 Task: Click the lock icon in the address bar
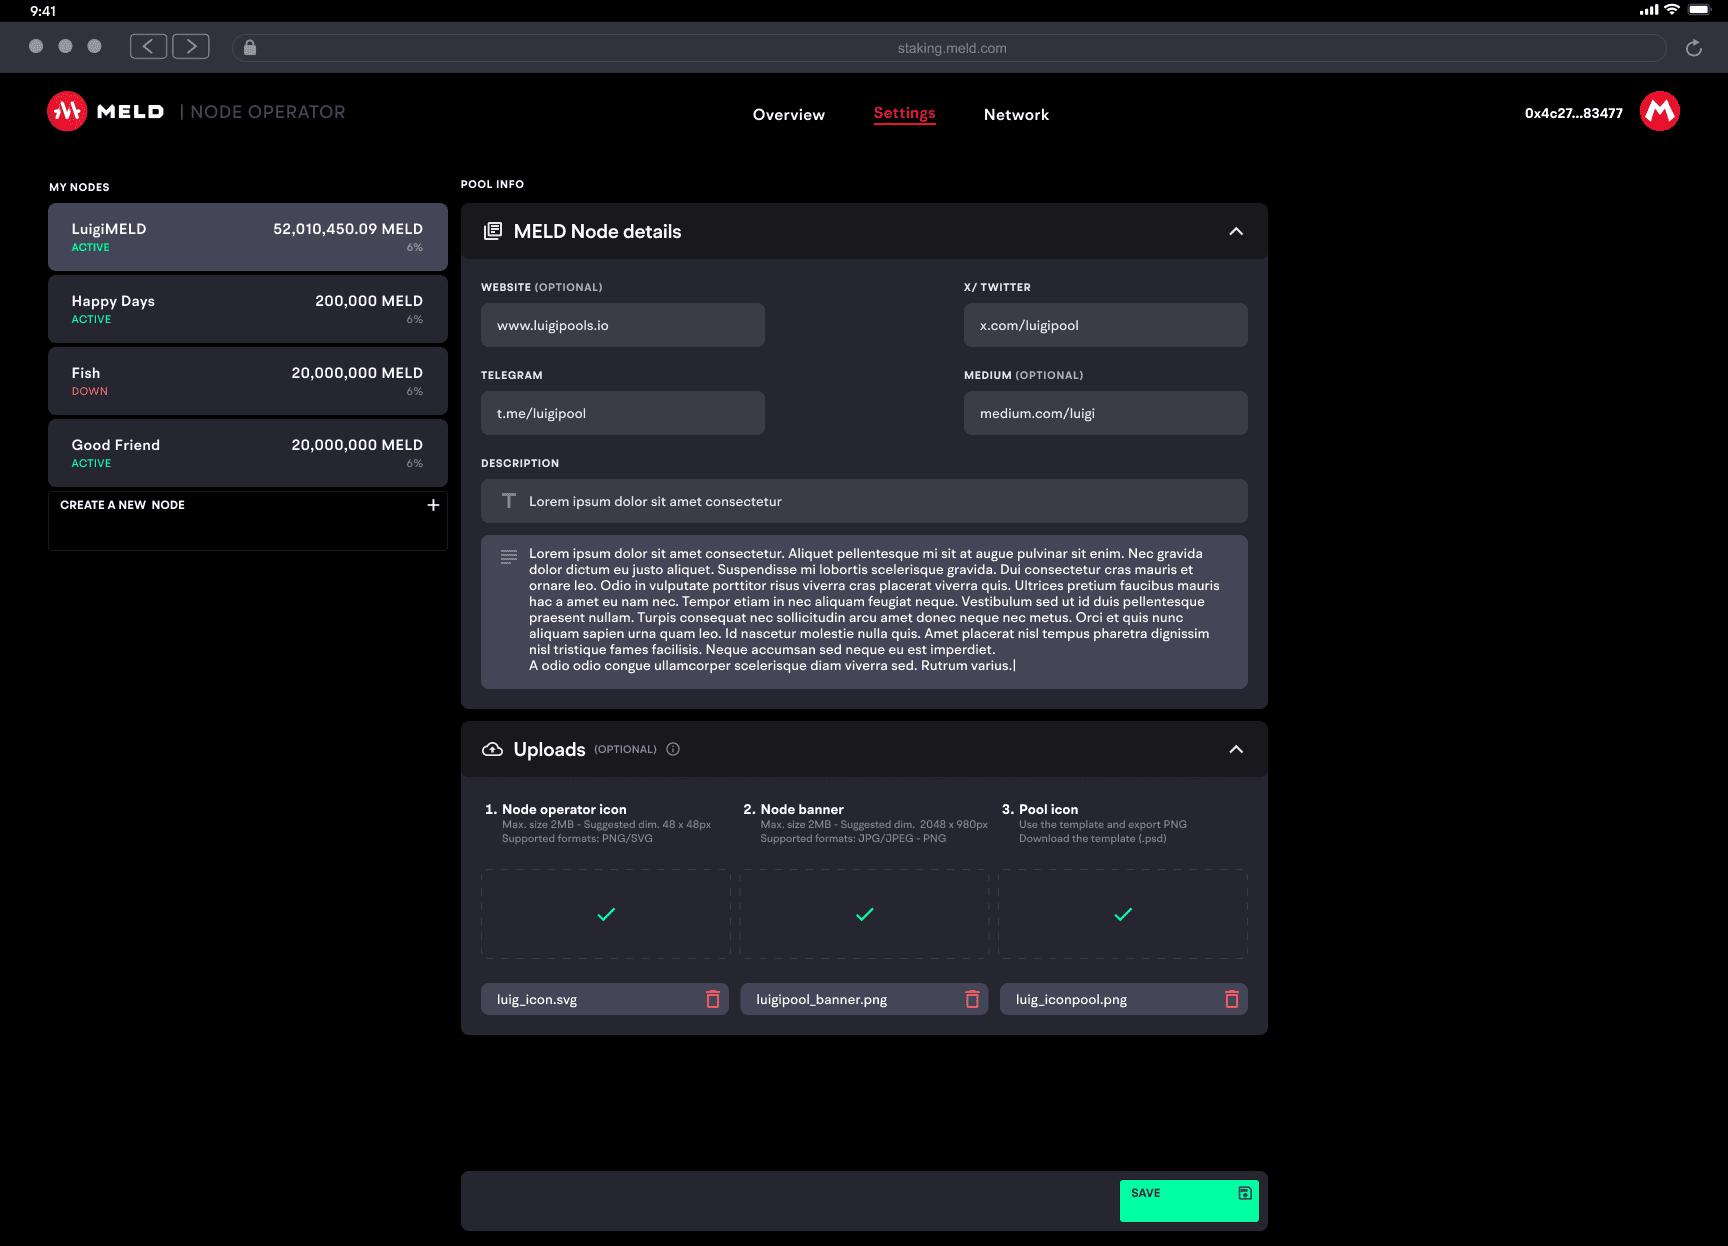click(249, 47)
